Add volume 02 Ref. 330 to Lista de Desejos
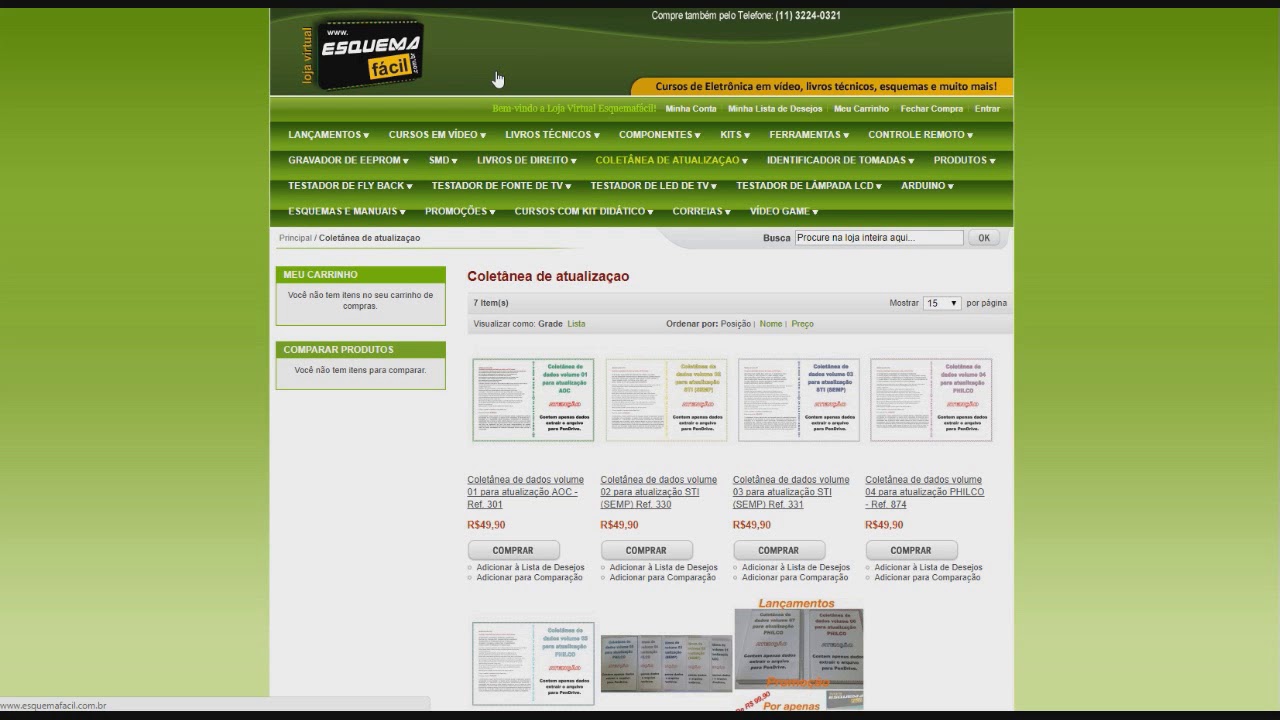 point(663,567)
